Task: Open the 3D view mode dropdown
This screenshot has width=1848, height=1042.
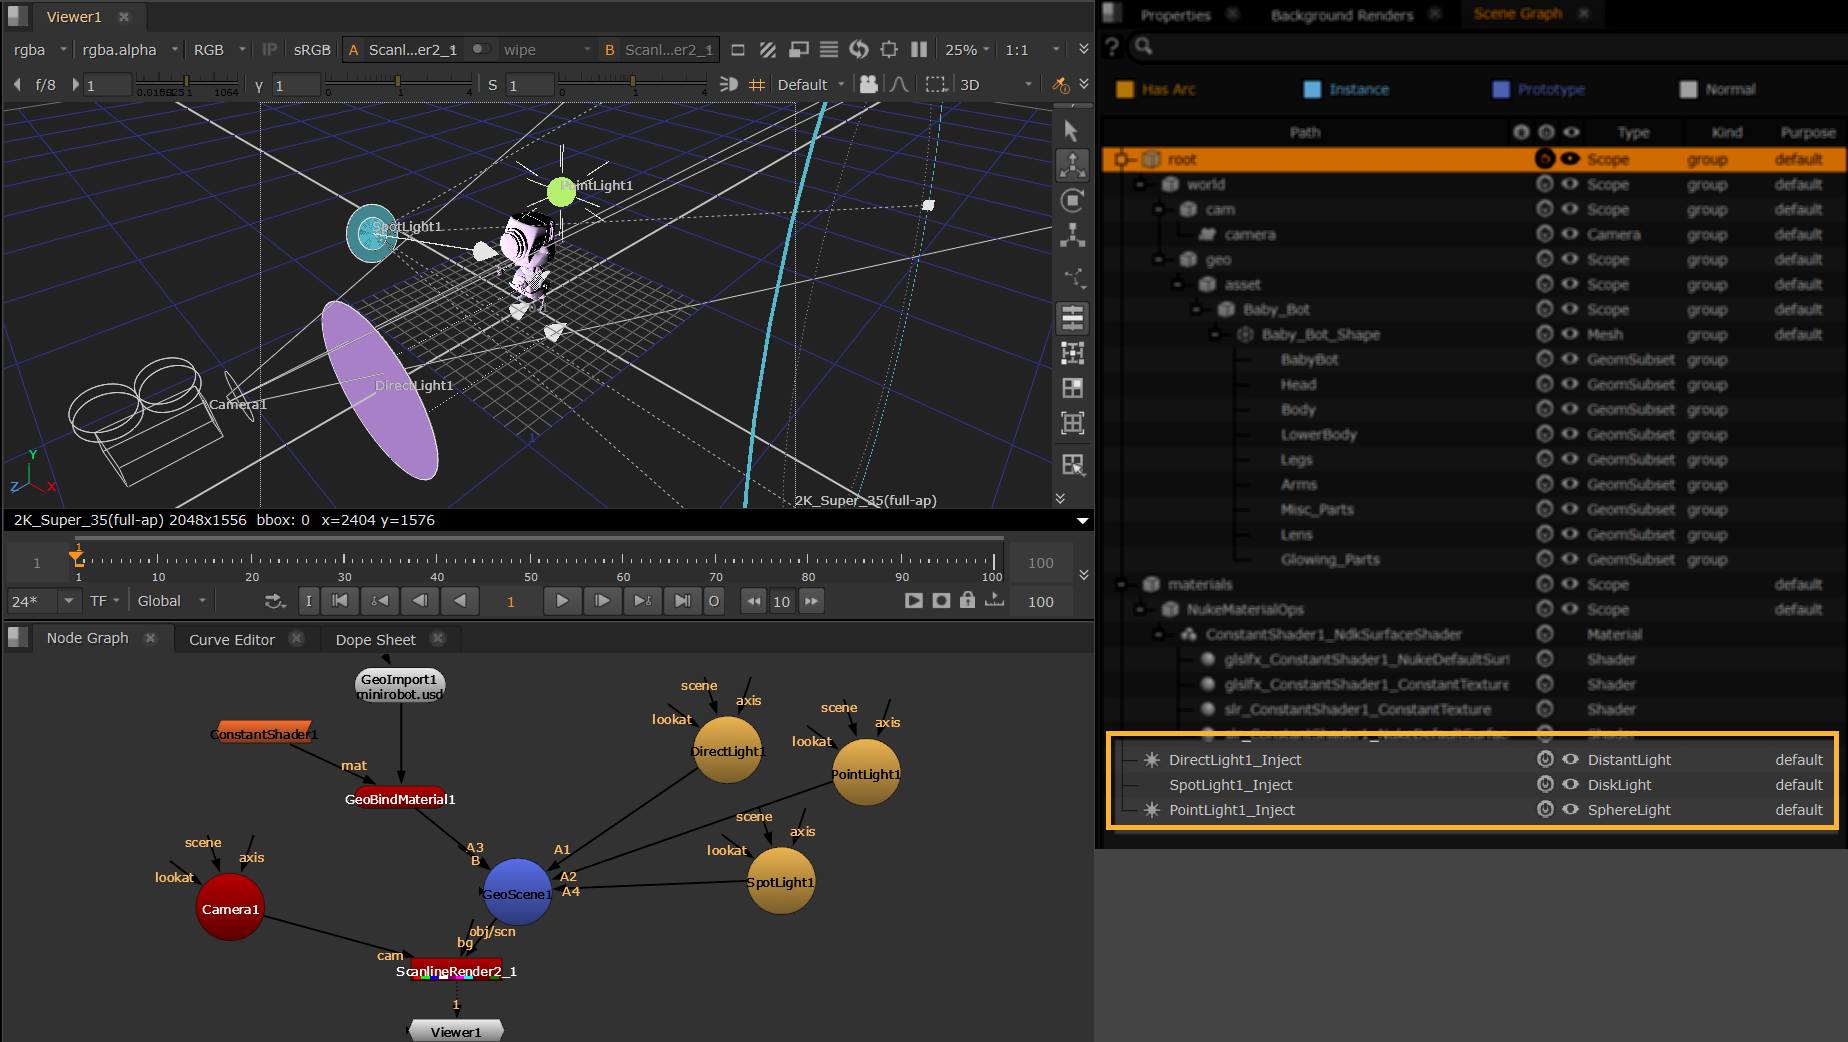Action: [x=995, y=85]
